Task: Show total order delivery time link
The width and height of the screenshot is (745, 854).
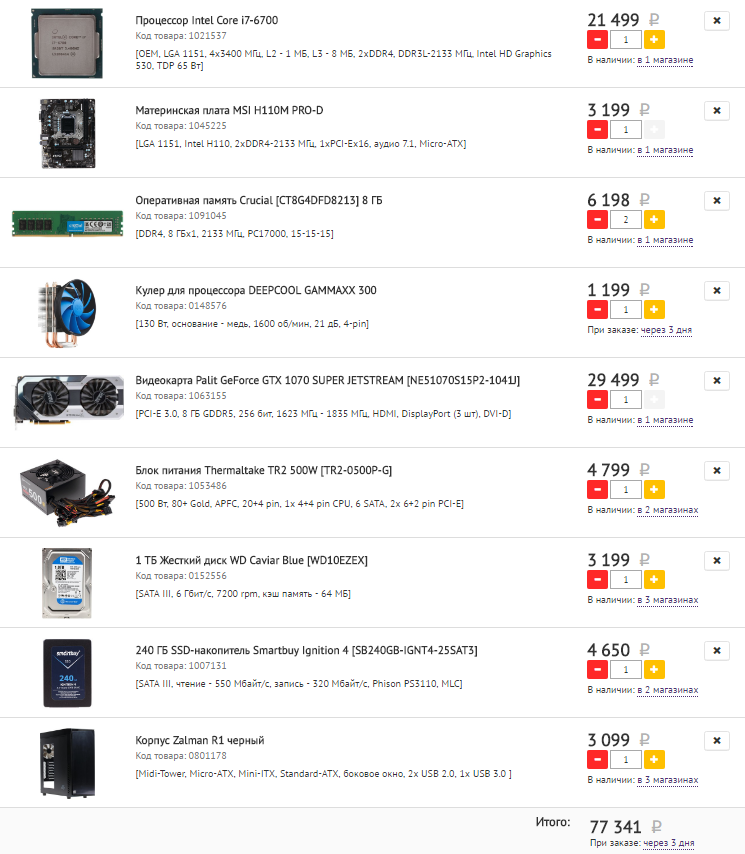Action: (x=669, y=843)
